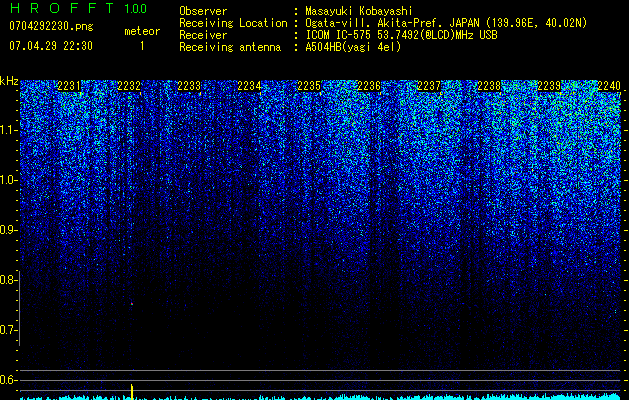The width and height of the screenshot is (629, 400).
Task: Click the meteor count value 1
Action: point(142,46)
